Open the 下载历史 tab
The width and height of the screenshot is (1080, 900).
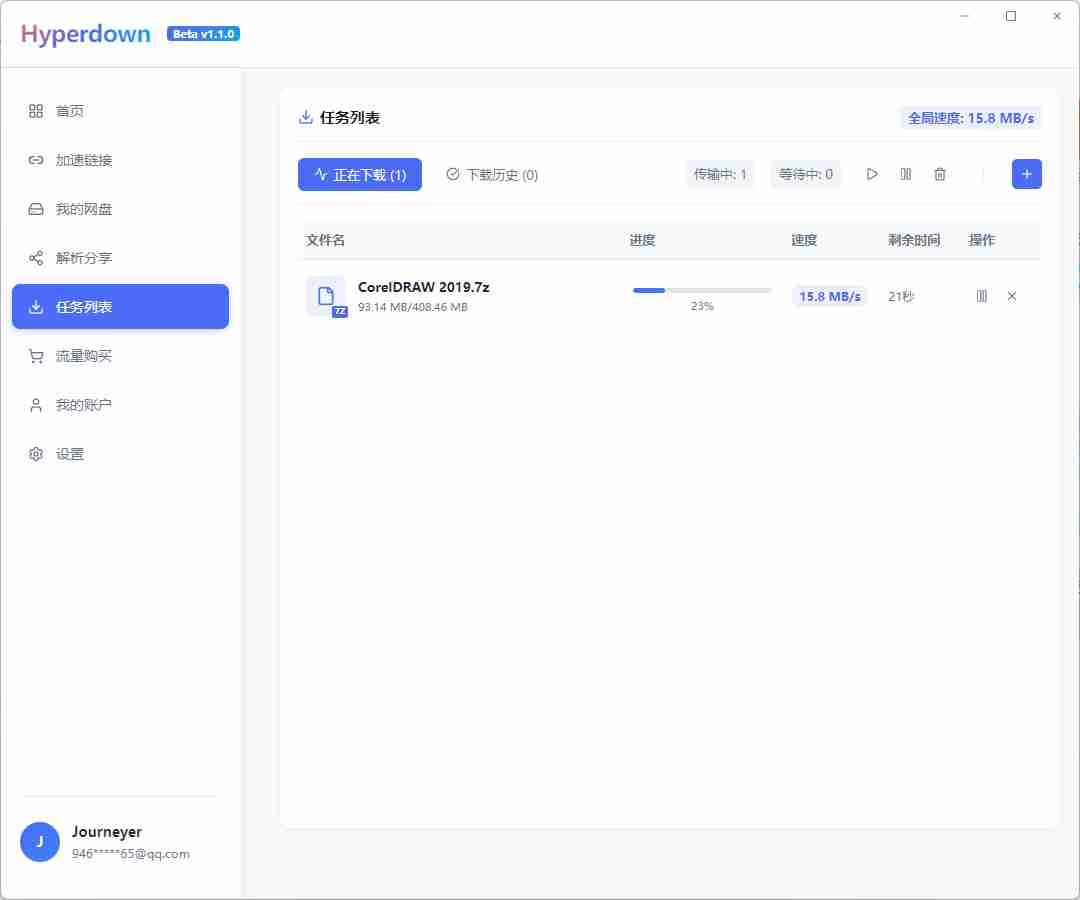pyautogui.click(x=492, y=174)
